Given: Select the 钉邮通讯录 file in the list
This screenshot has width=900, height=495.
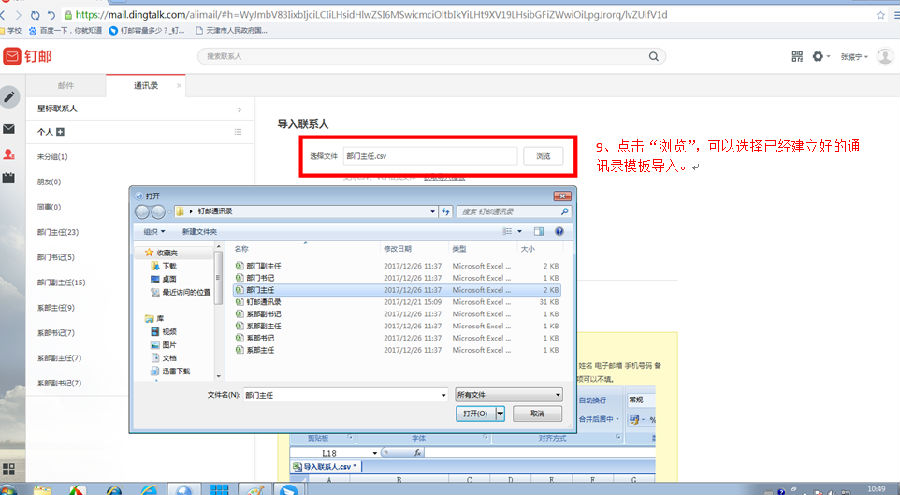Looking at the screenshot, I should [x=264, y=301].
